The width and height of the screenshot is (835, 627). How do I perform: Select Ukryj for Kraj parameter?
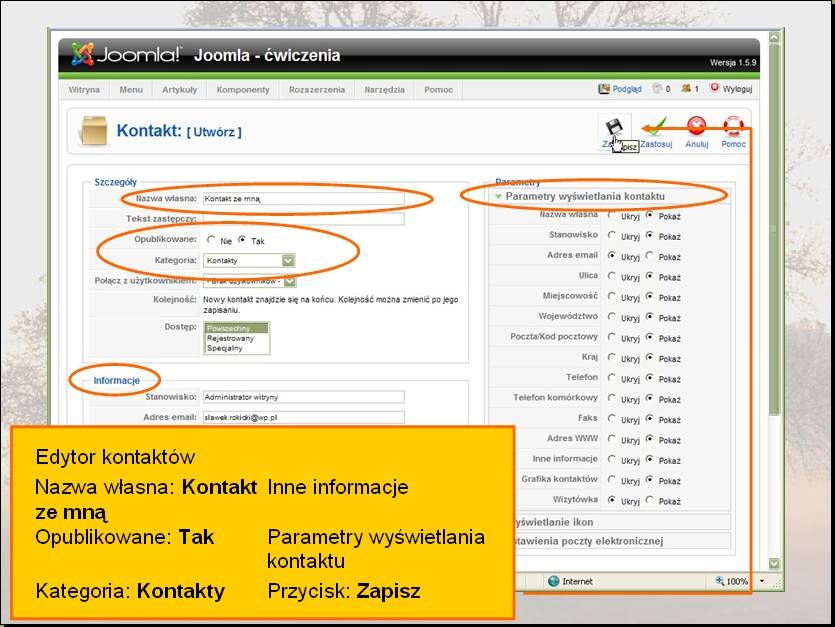click(611, 357)
